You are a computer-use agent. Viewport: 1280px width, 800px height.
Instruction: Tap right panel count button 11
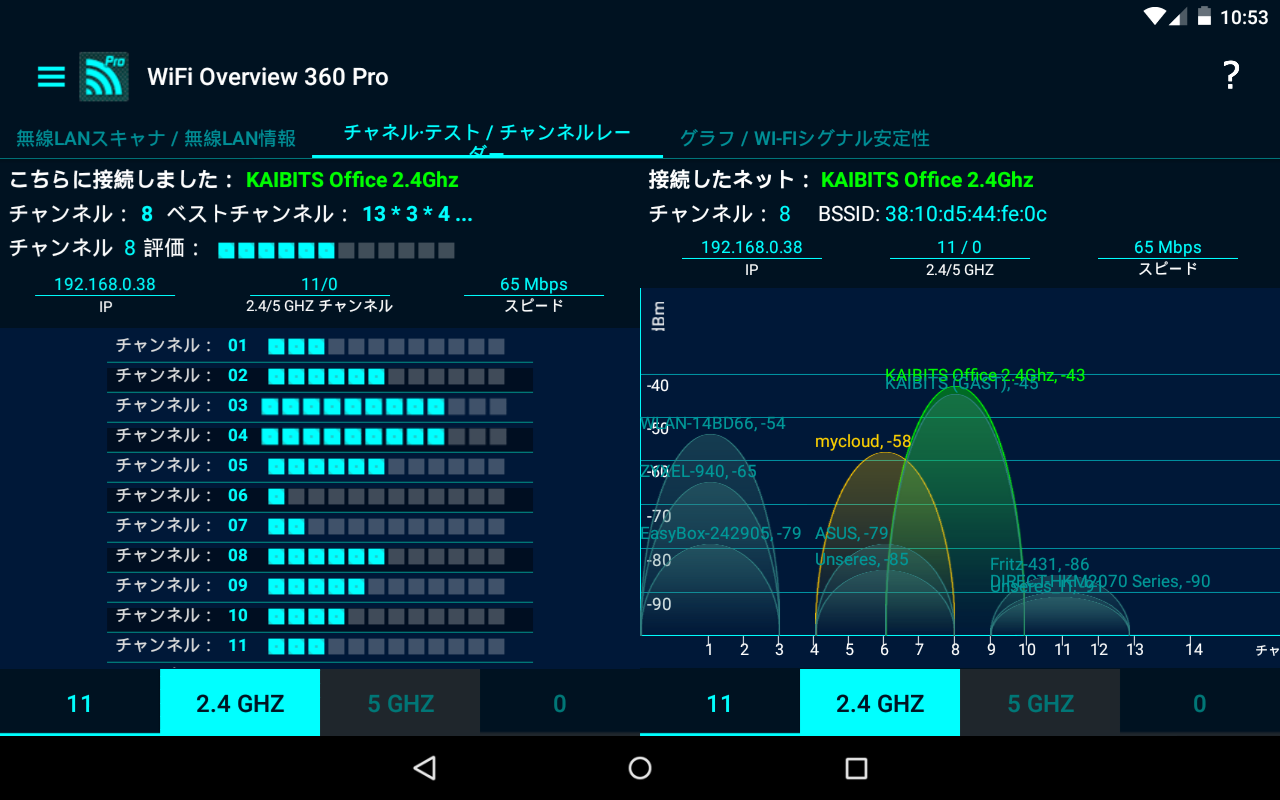point(720,703)
